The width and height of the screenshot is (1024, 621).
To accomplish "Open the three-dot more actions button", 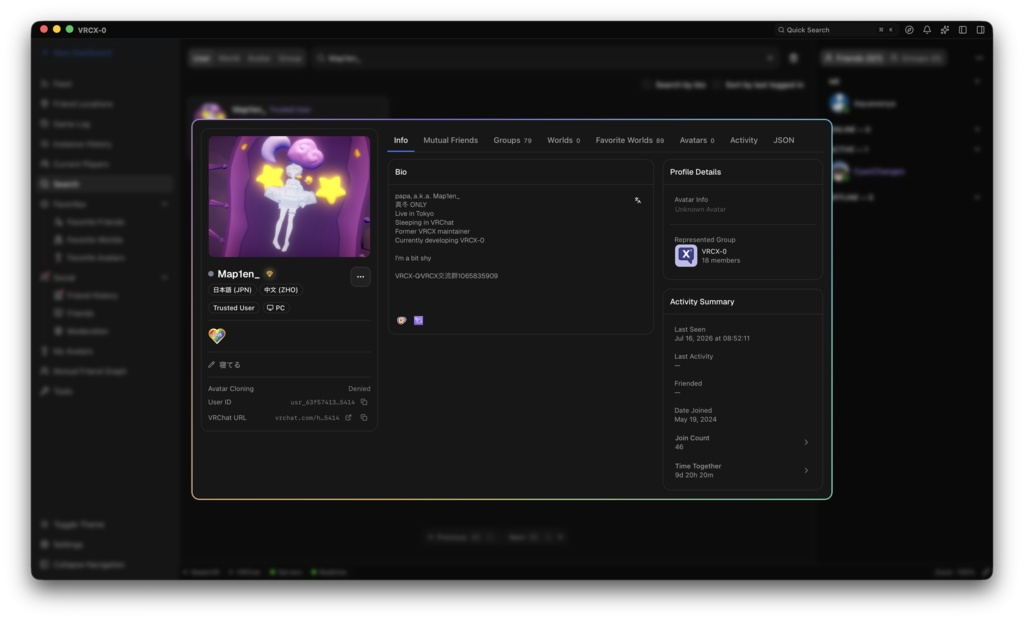I will point(360,277).
